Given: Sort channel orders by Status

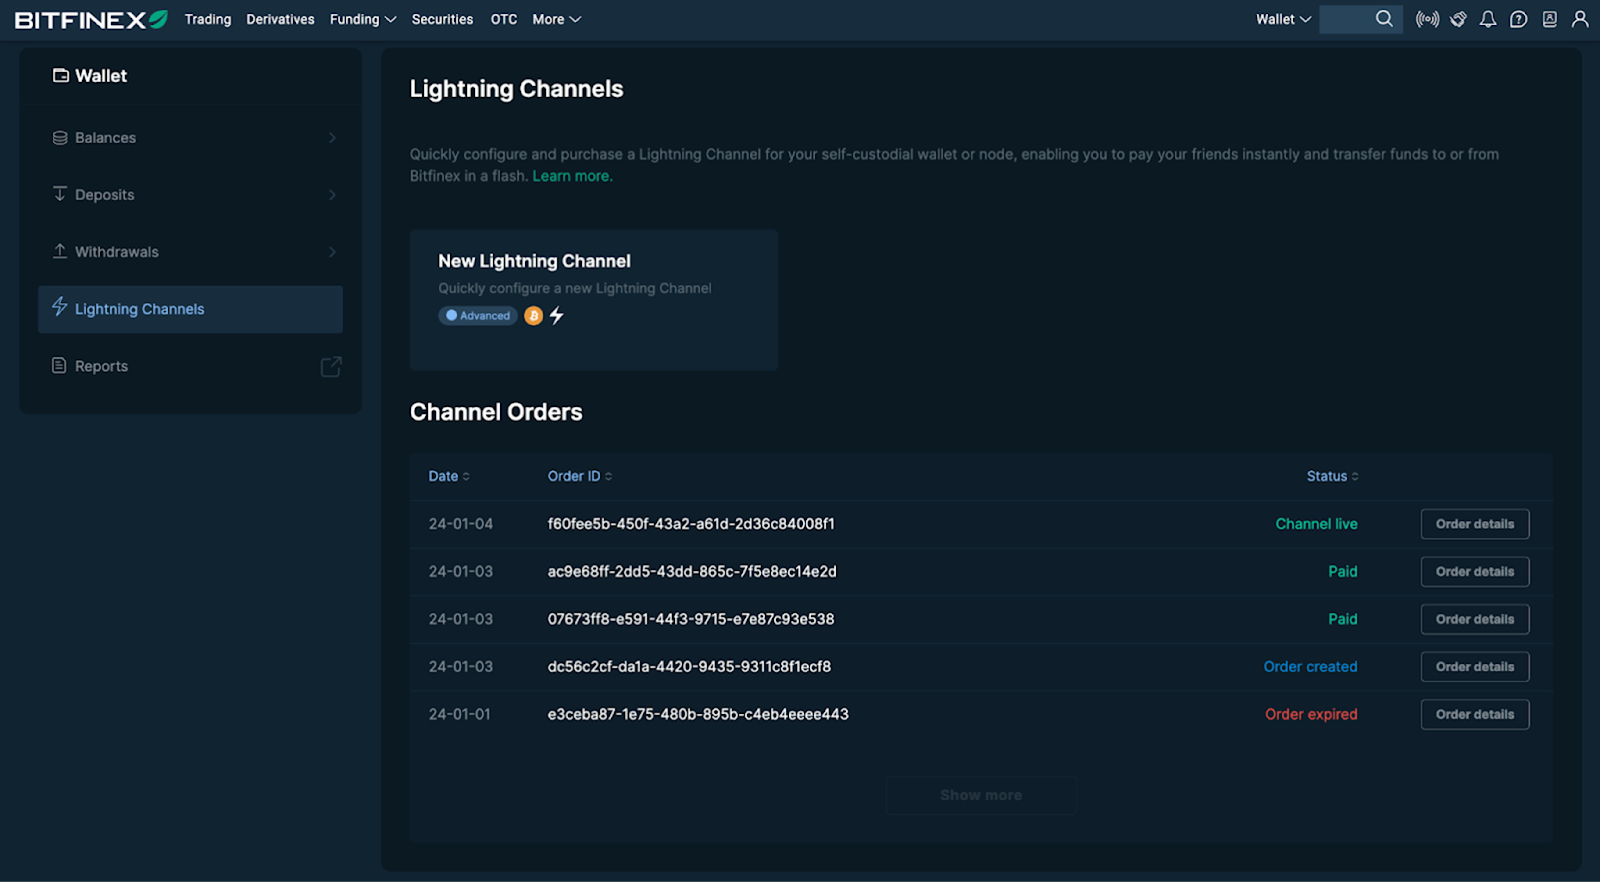Looking at the screenshot, I should point(1332,476).
